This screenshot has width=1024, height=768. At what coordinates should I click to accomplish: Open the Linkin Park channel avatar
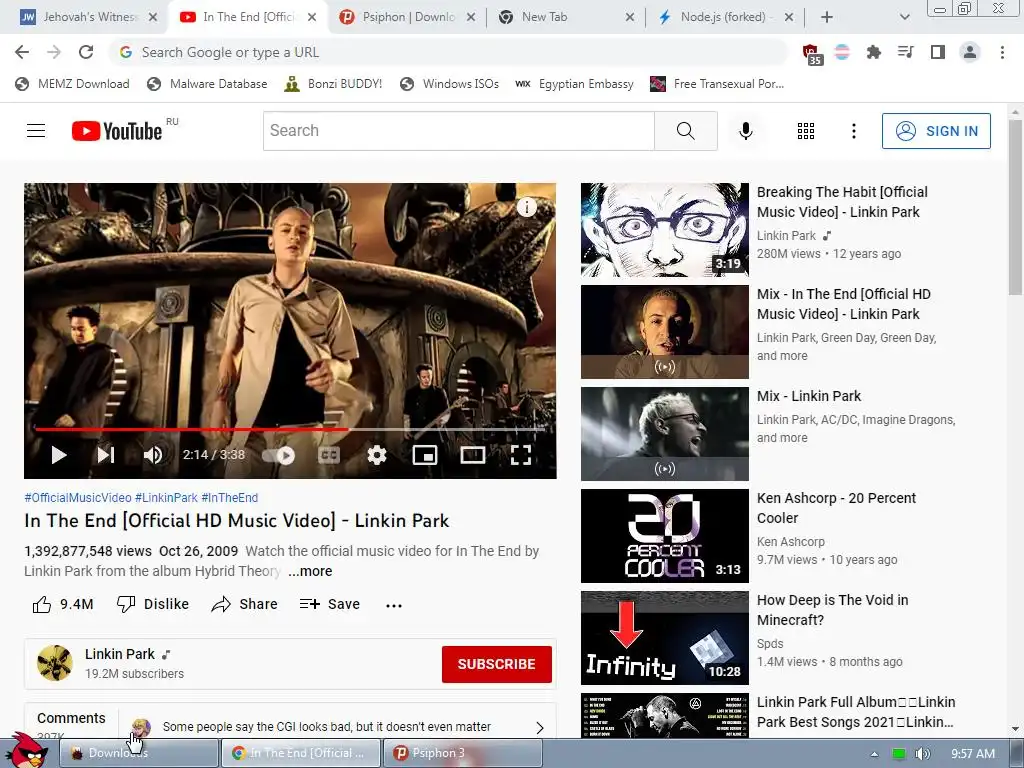tap(55, 663)
